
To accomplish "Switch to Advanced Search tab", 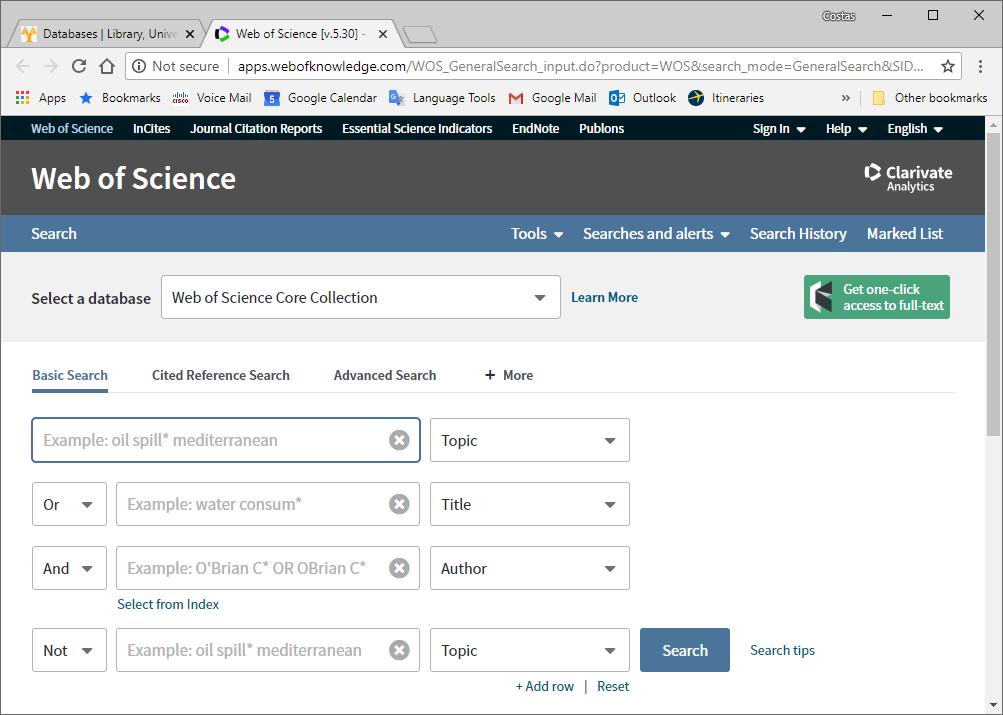I will 385,375.
